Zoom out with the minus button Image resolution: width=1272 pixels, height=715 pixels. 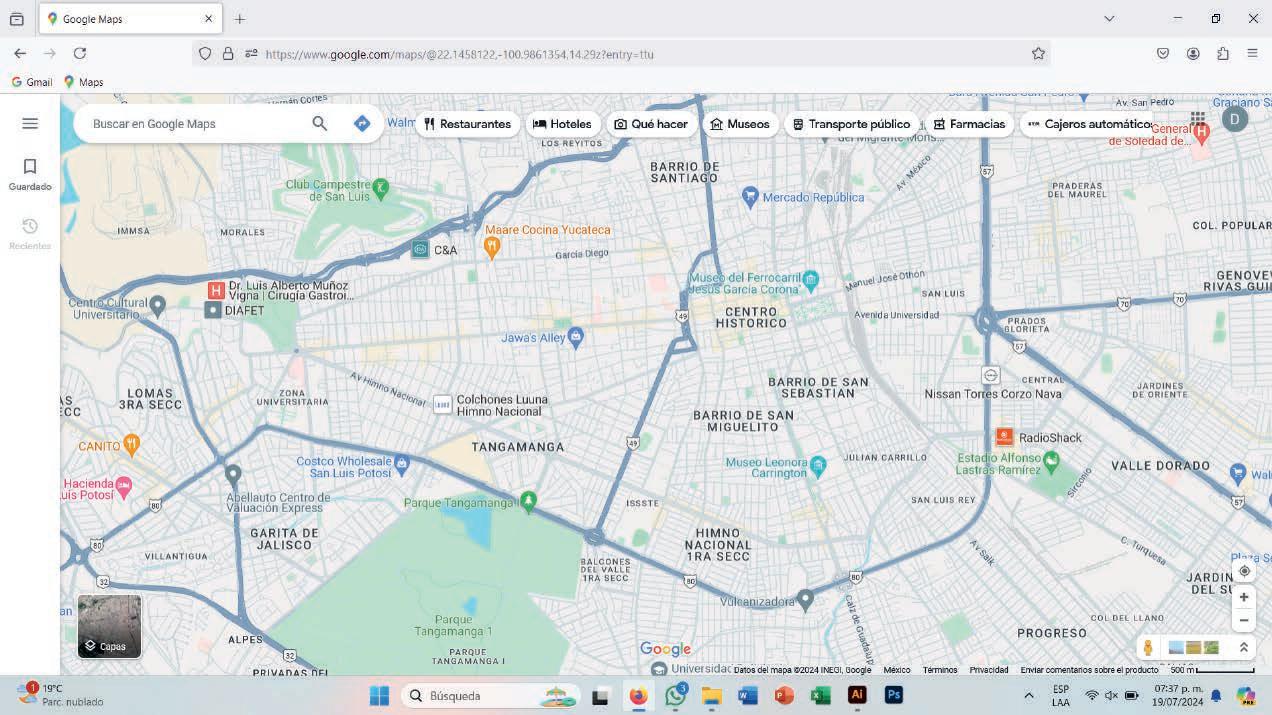pos(1244,620)
